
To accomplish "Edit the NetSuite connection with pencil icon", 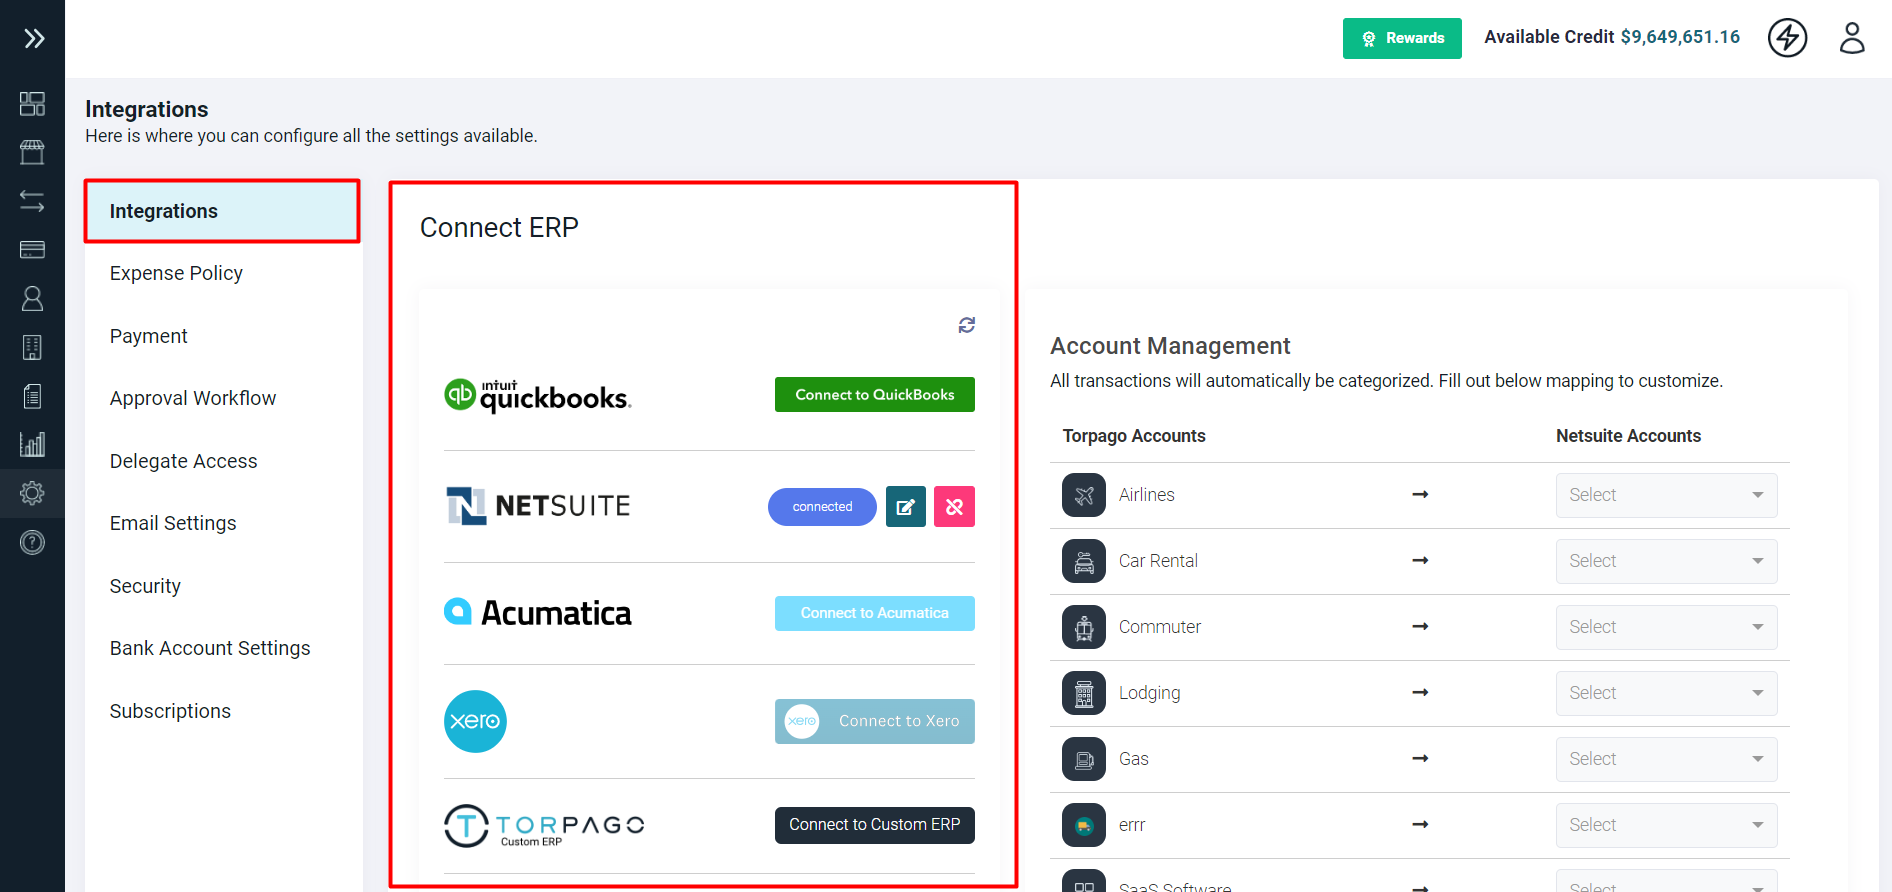I will (x=905, y=506).
